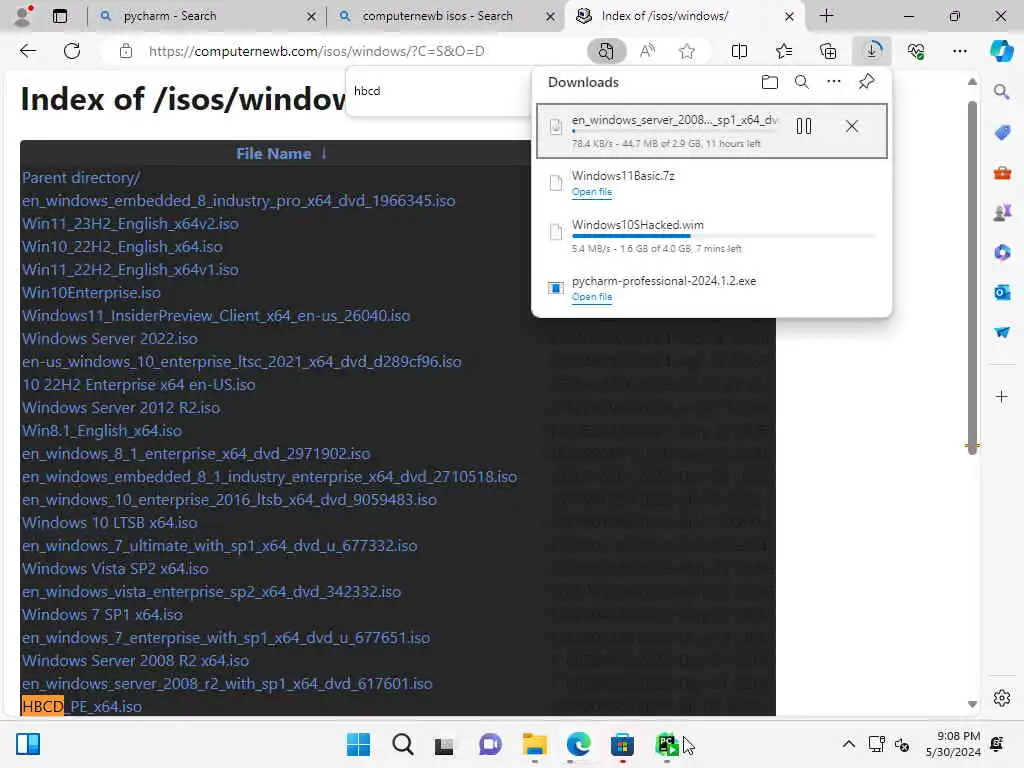Open the downloads folder icon
This screenshot has width=1024, height=768.
(x=770, y=82)
